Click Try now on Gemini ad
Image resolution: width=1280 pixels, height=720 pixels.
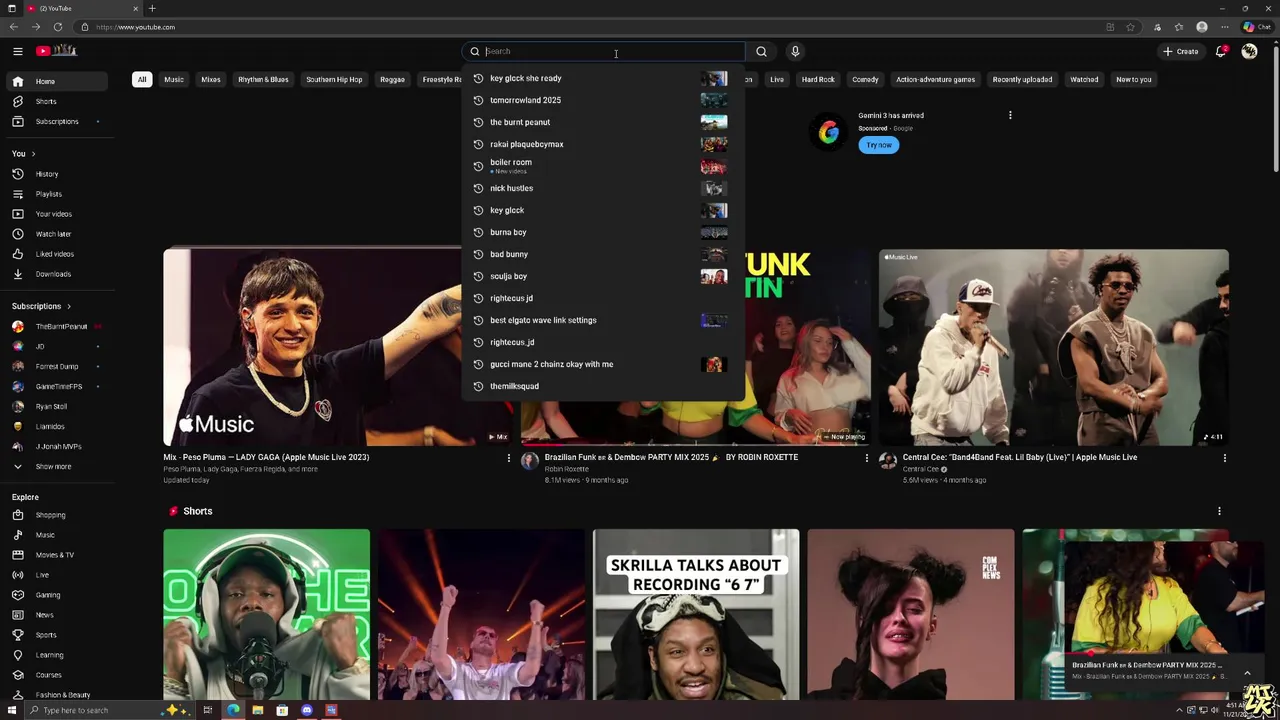point(879,145)
